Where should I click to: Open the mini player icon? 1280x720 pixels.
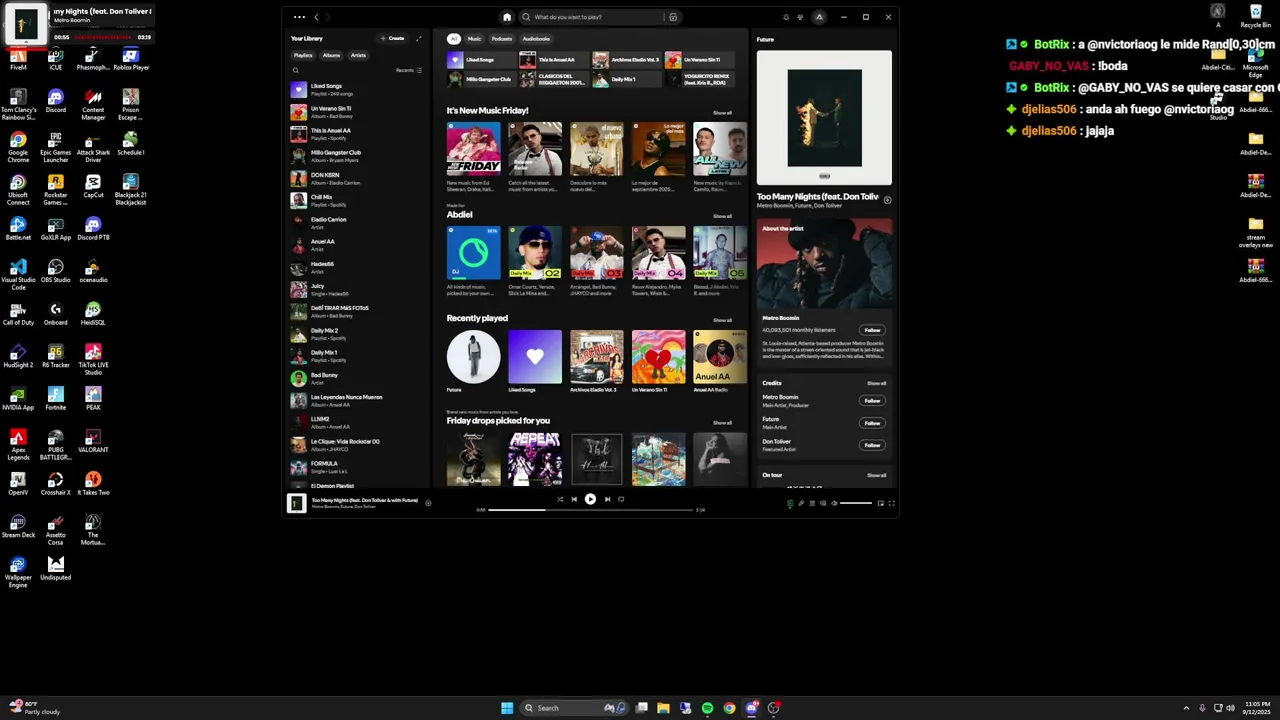pyautogui.click(x=881, y=503)
